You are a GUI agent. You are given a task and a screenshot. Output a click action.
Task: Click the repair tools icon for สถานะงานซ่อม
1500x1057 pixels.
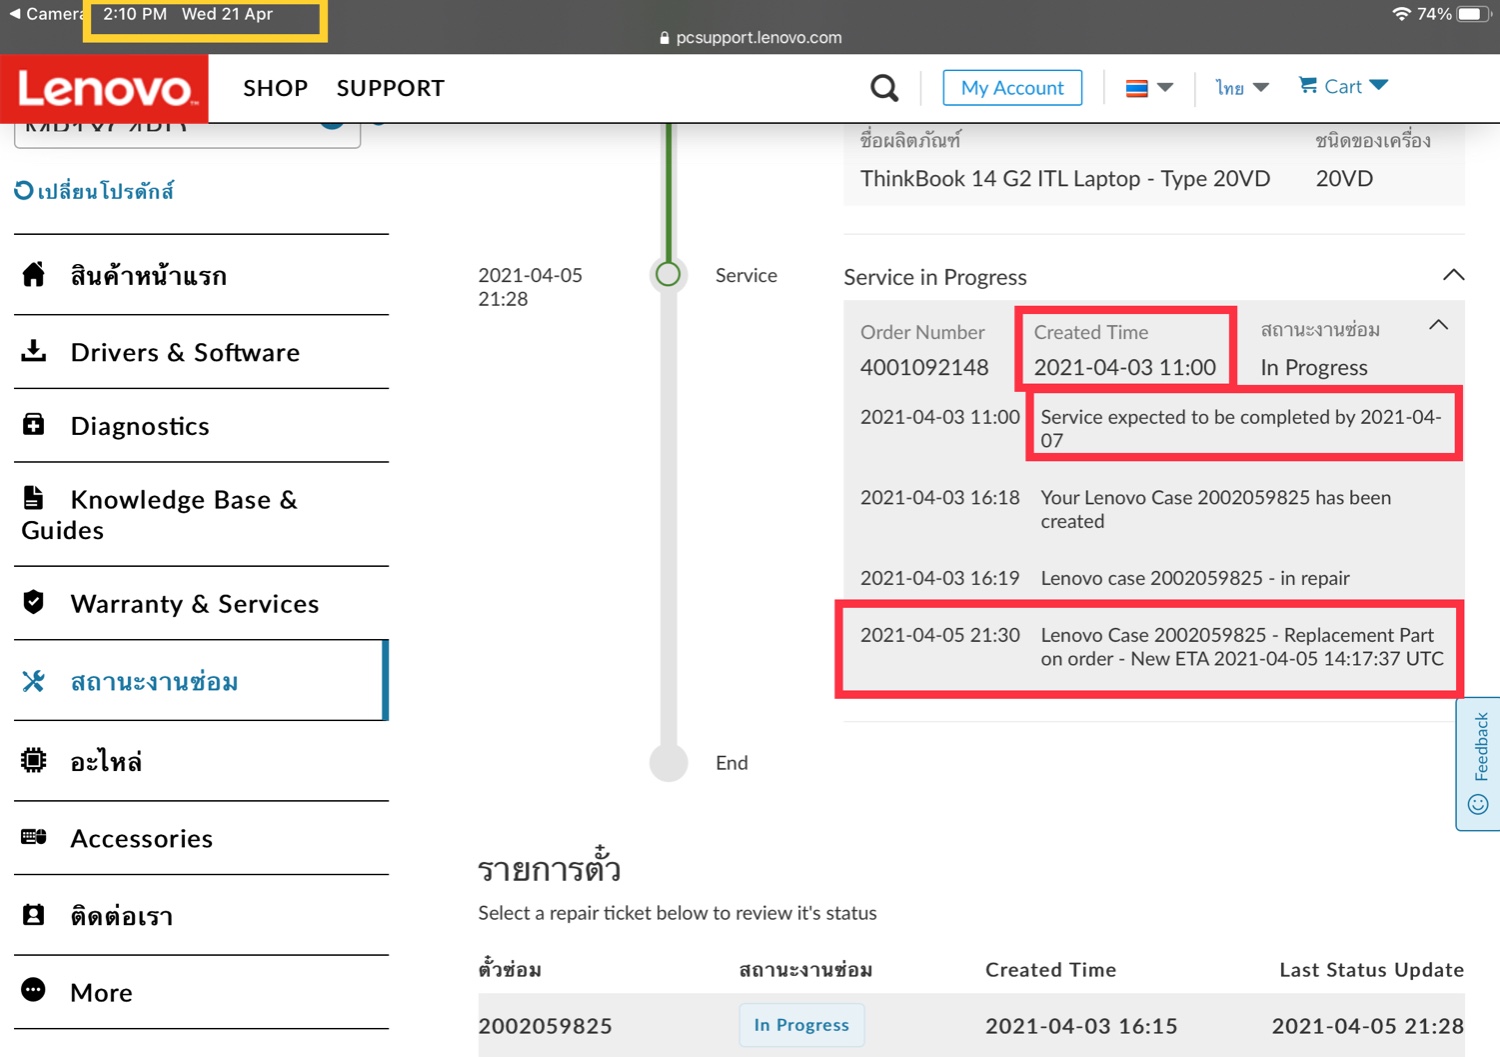pyautogui.click(x=34, y=681)
